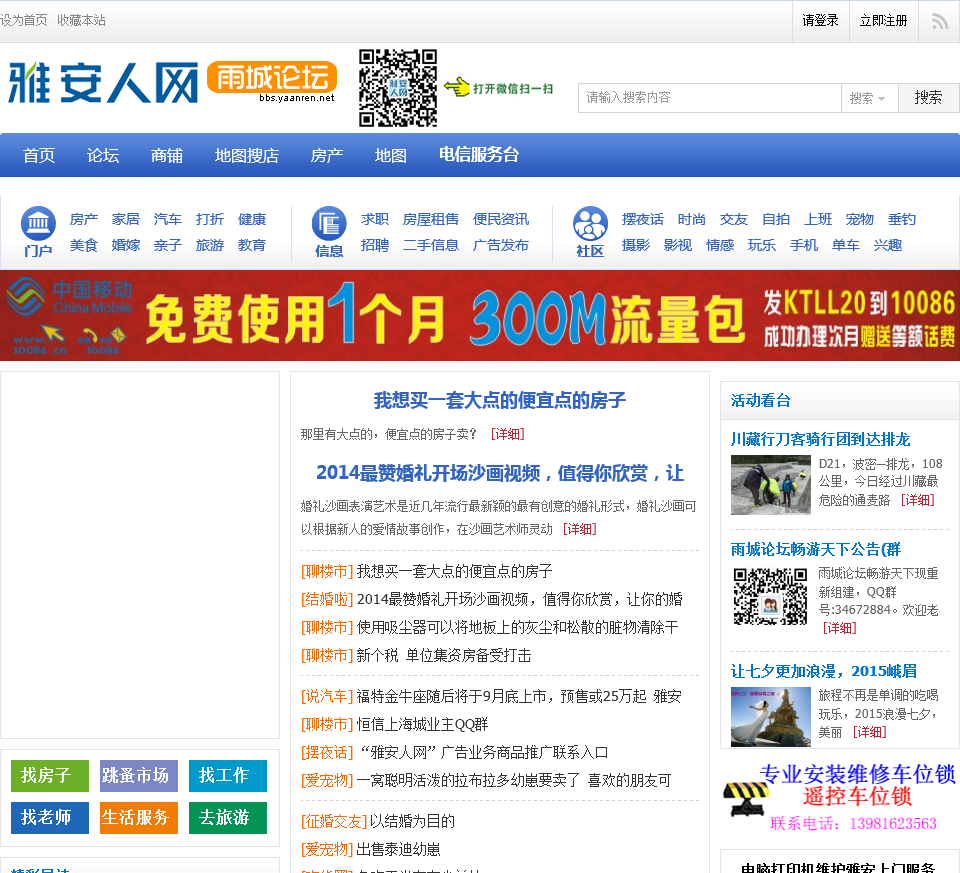Open headline 我想买一套大点的便宜点的房子
The height and width of the screenshot is (873, 960).
[x=500, y=400]
